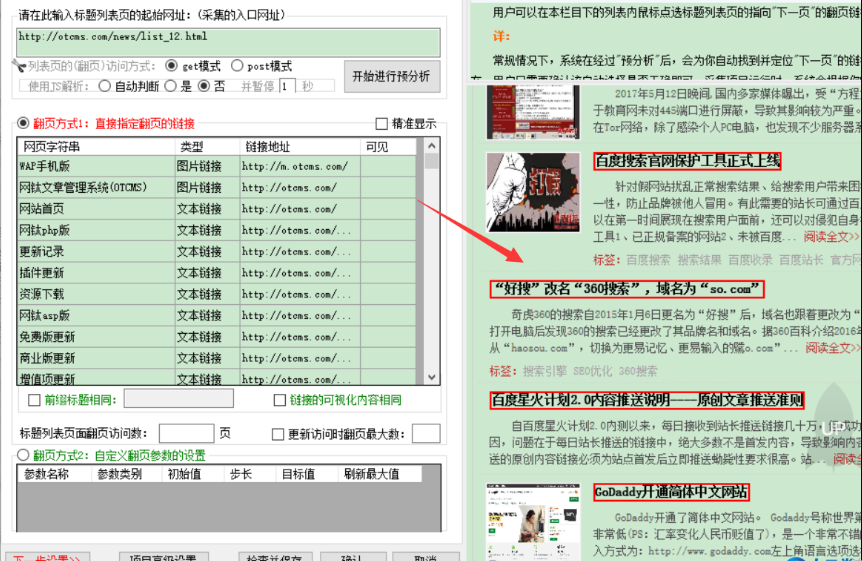Click the 360搜索 tag link
This screenshot has height=561, width=862.
click(x=638, y=371)
